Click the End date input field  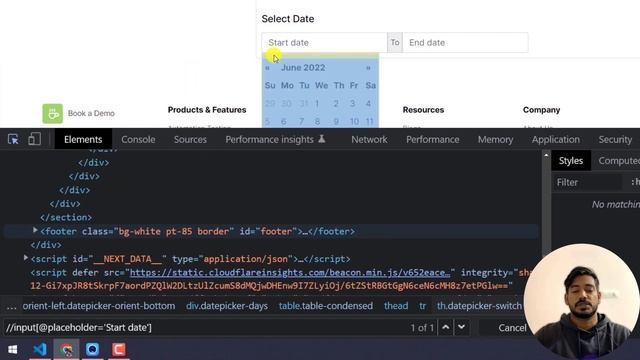465,42
